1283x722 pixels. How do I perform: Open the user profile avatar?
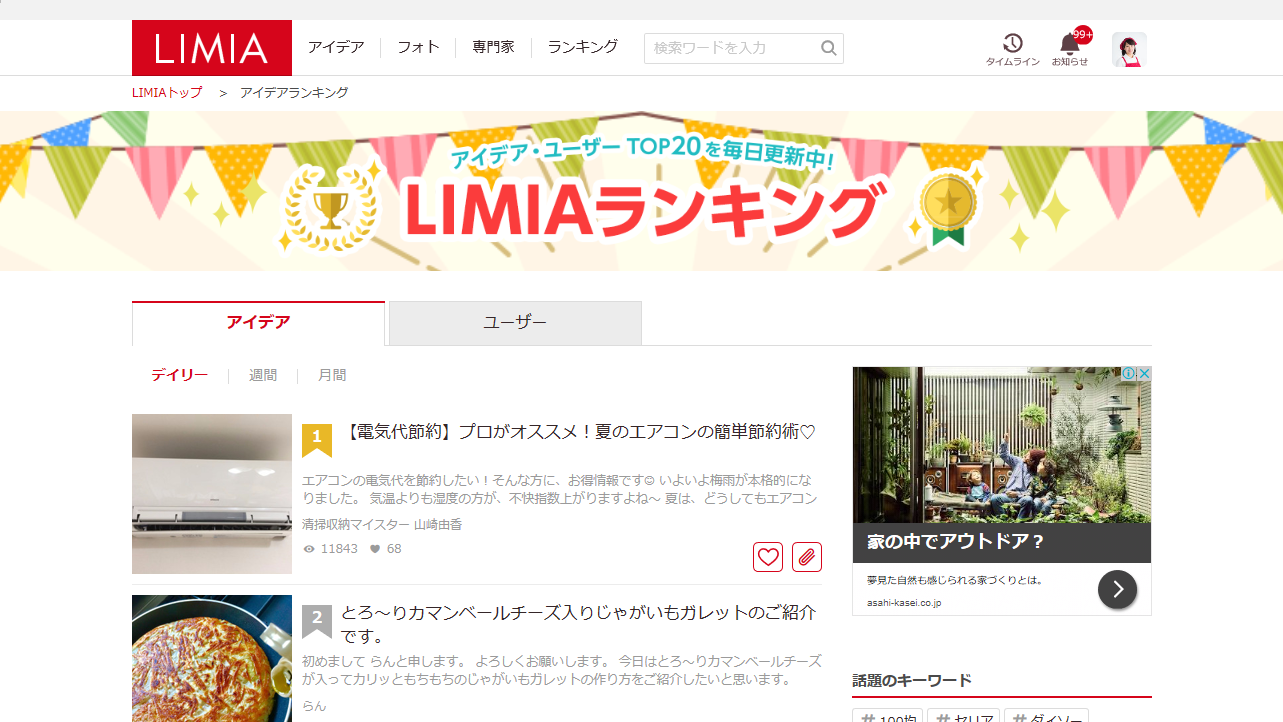tap(1129, 50)
